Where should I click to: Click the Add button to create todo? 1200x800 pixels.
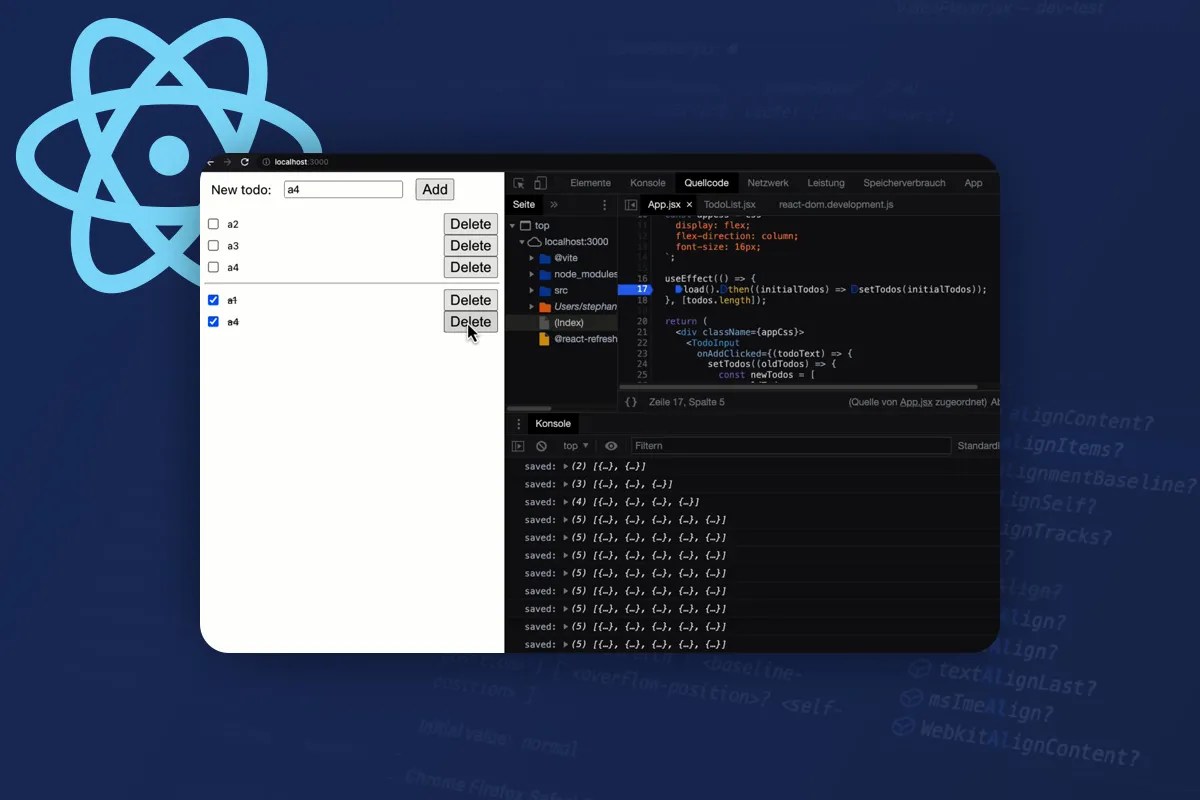point(434,188)
